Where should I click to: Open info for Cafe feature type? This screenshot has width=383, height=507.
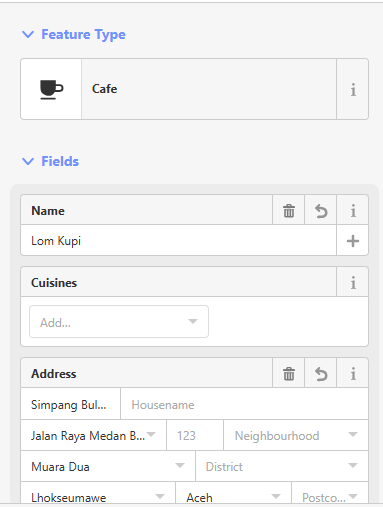coord(353,89)
